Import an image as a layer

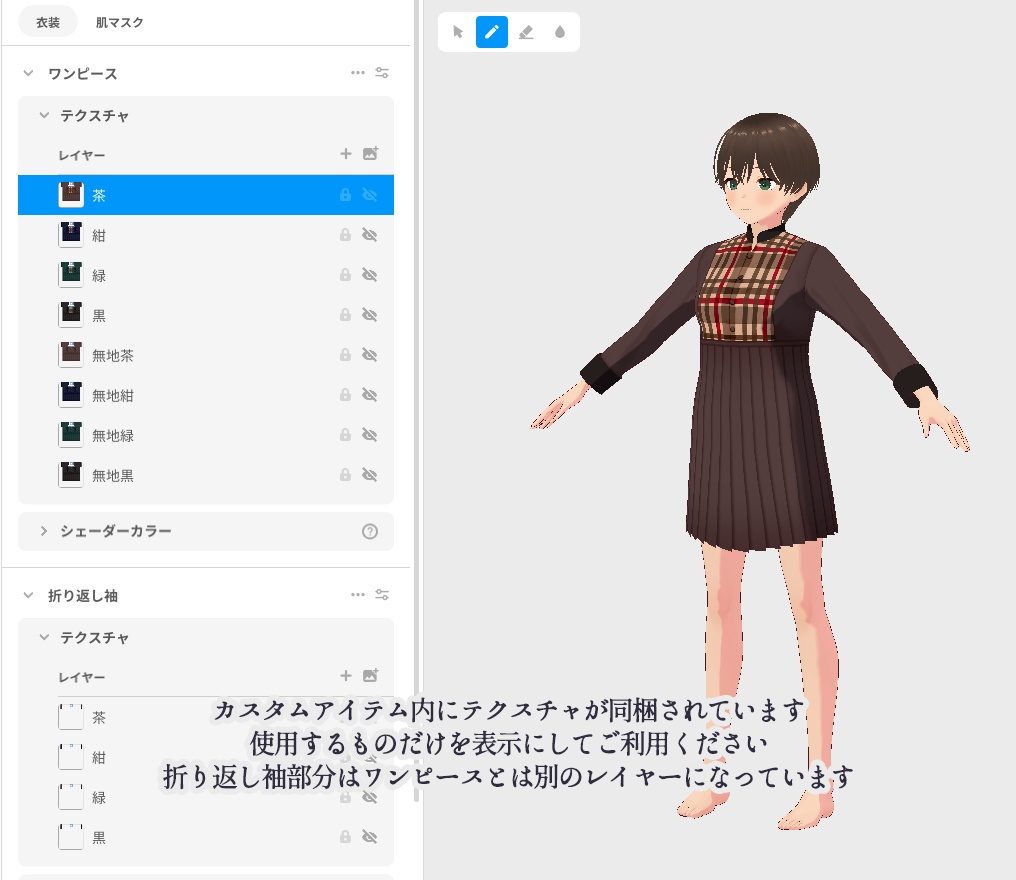370,154
